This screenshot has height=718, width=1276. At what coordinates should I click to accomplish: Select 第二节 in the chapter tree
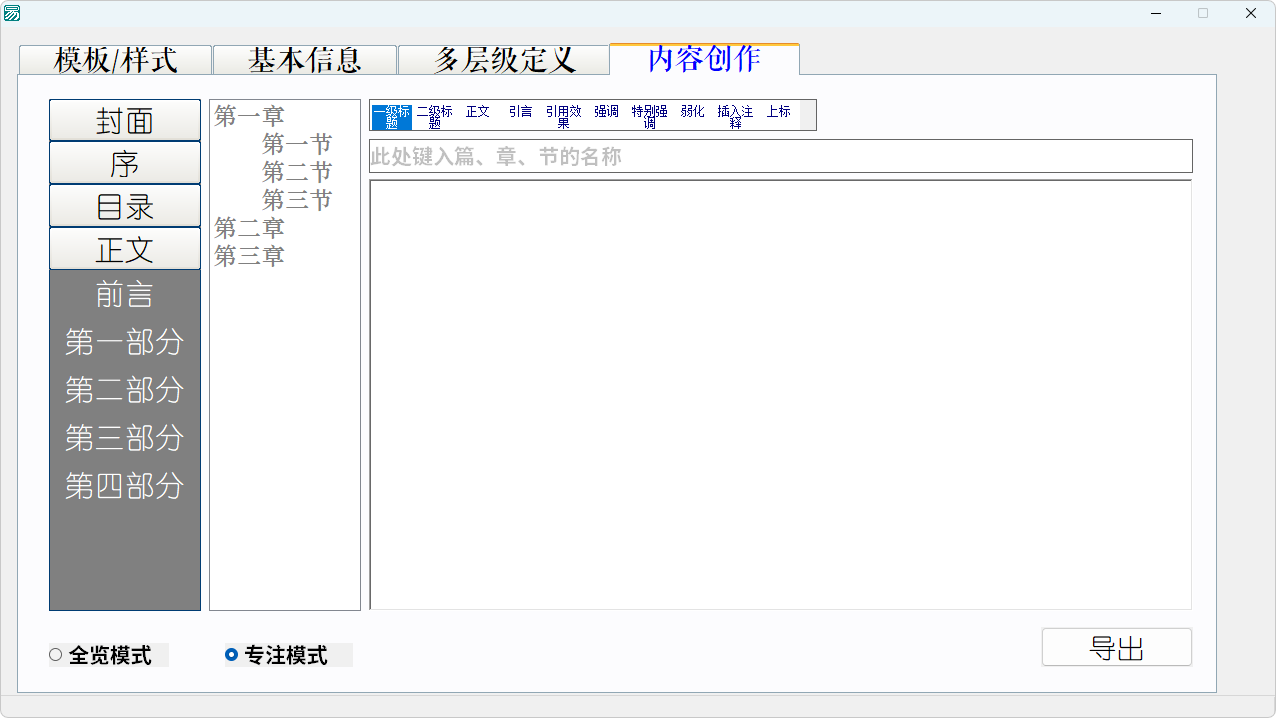(x=297, y=173)
